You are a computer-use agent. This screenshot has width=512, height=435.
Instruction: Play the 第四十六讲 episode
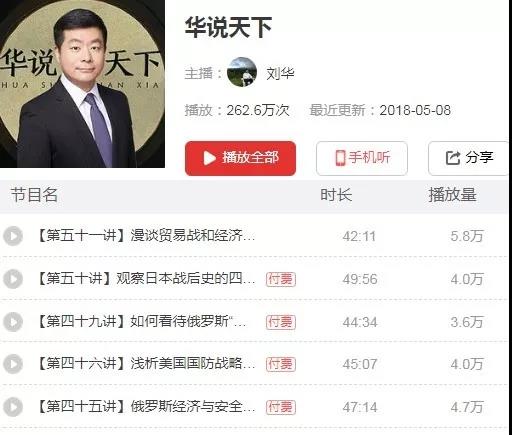[x=13, y=364]
